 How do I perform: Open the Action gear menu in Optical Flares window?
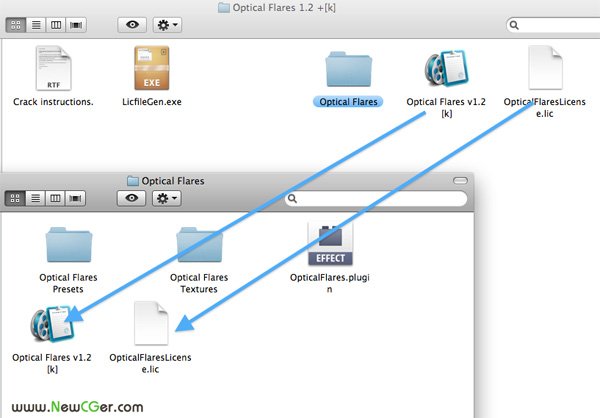pyautogui.click(x=166, y=198)
